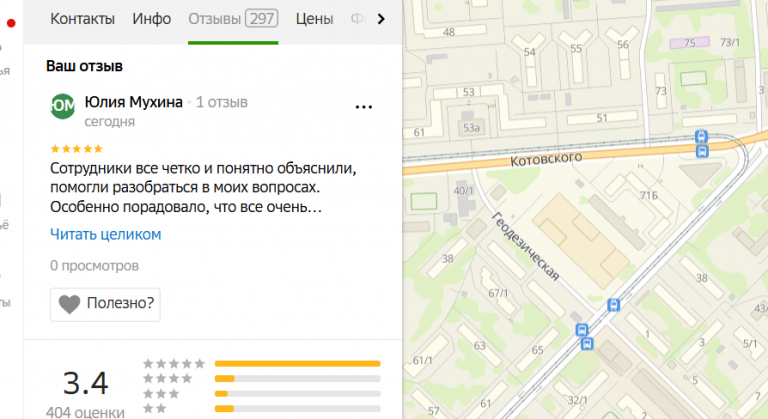The height and width of the screenshot is (419, 768).
Task: Click 404 оценки count text
Action: [x=85, y=412]
